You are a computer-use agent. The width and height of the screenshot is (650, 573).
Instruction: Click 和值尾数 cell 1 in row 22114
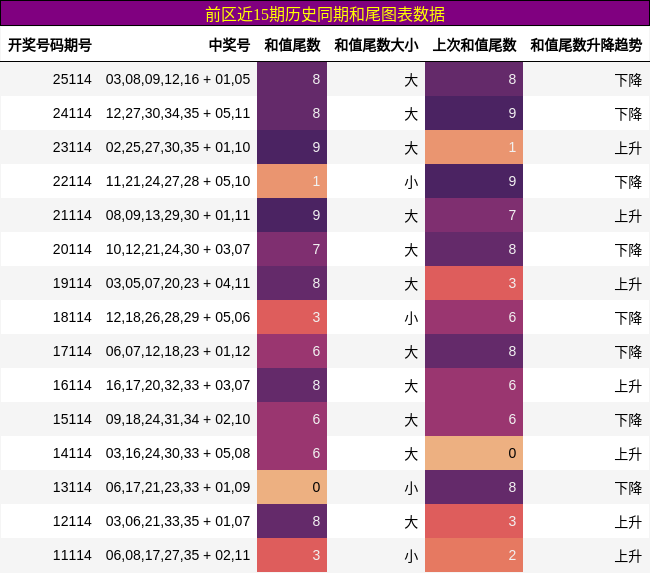coord(292,181)
